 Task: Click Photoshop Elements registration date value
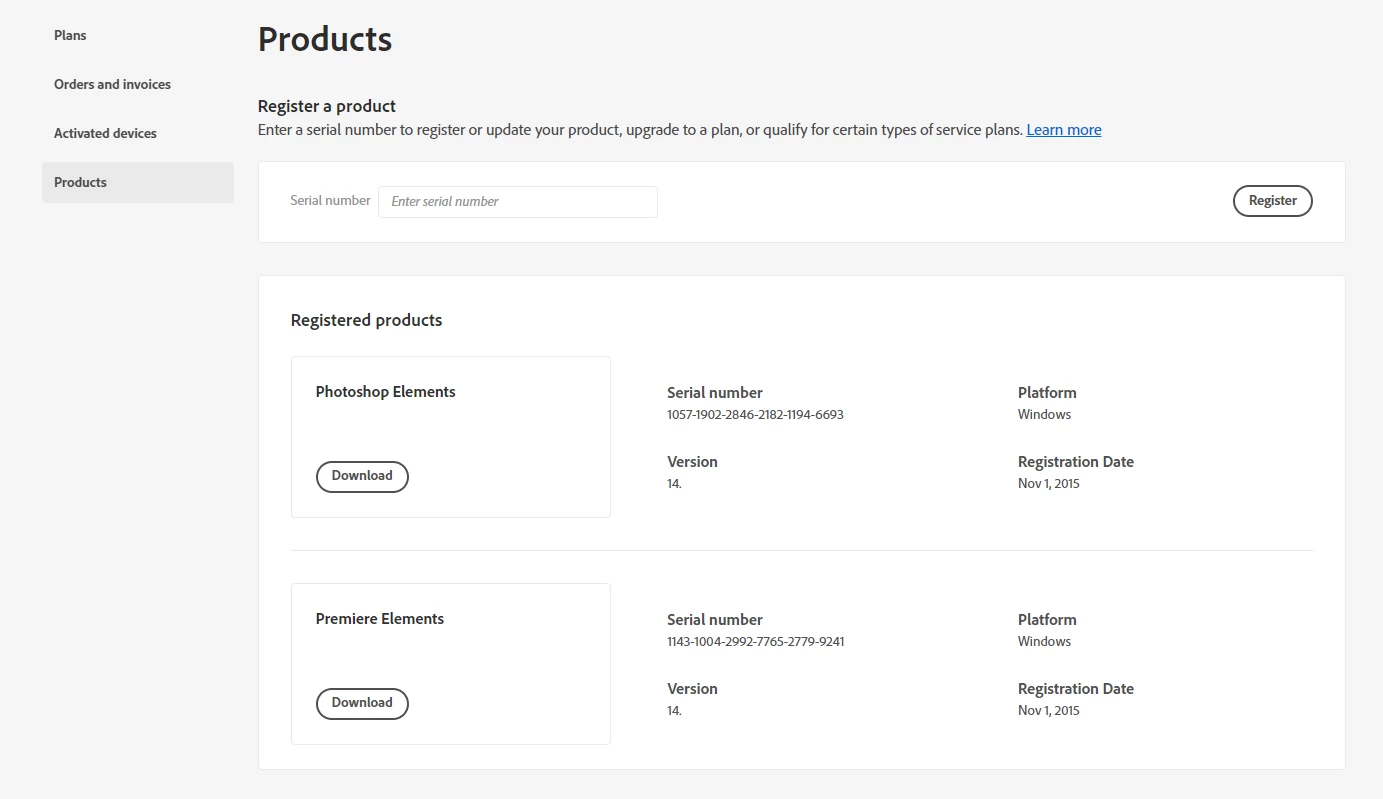point(1048,484)
